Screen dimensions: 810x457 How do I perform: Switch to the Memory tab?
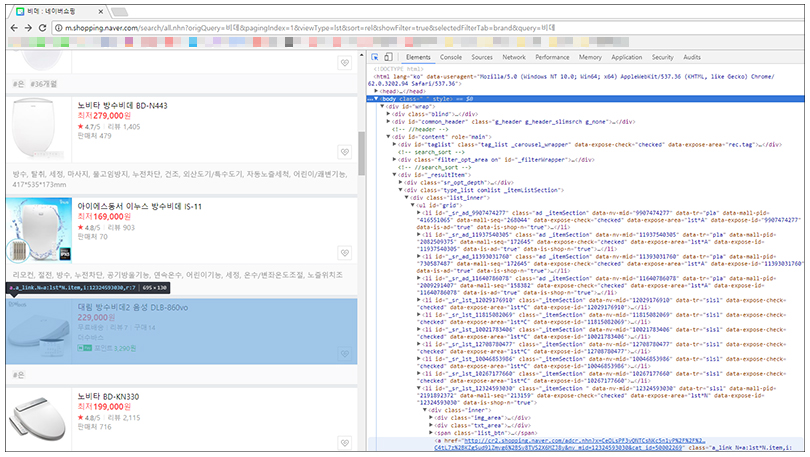point(590,57)
